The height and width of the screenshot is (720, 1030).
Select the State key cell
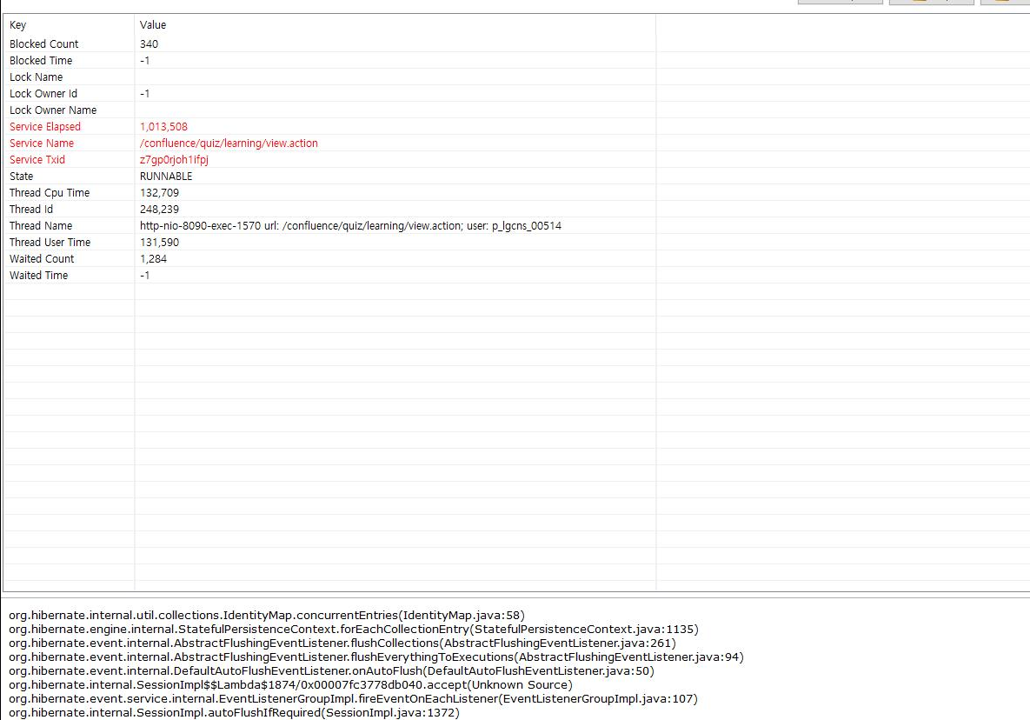[21, 176]
